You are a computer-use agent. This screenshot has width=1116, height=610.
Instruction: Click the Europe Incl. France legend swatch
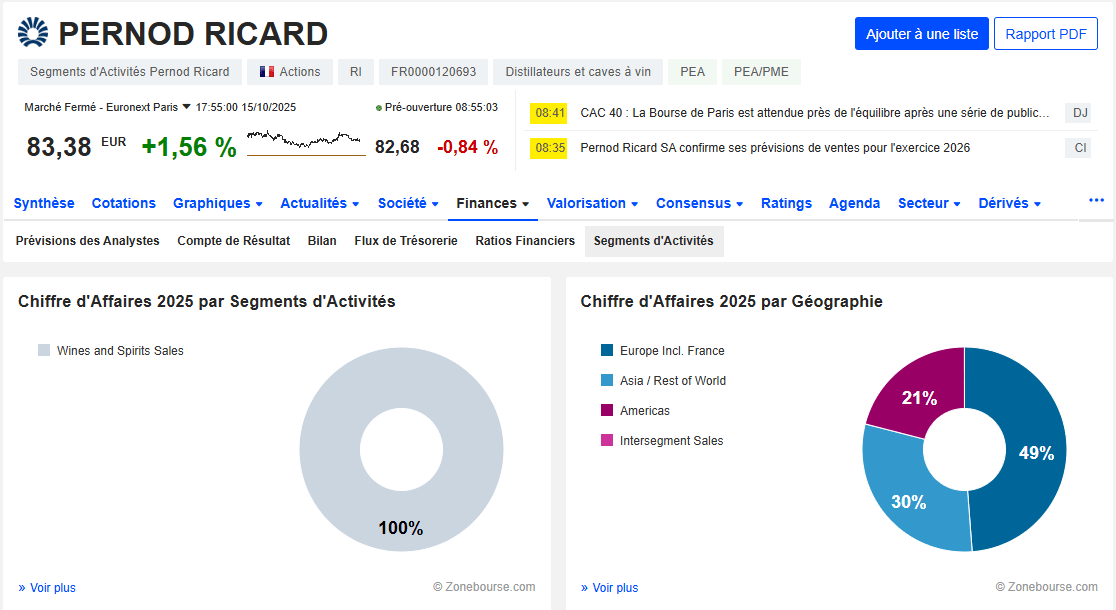pyautogui.click(x=607, y=350)
